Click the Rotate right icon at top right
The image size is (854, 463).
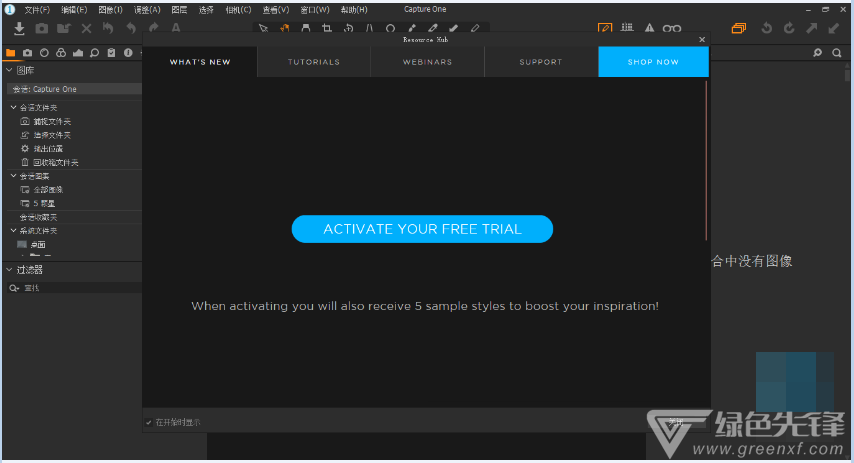pyautogui.click(x=789, y=28)
